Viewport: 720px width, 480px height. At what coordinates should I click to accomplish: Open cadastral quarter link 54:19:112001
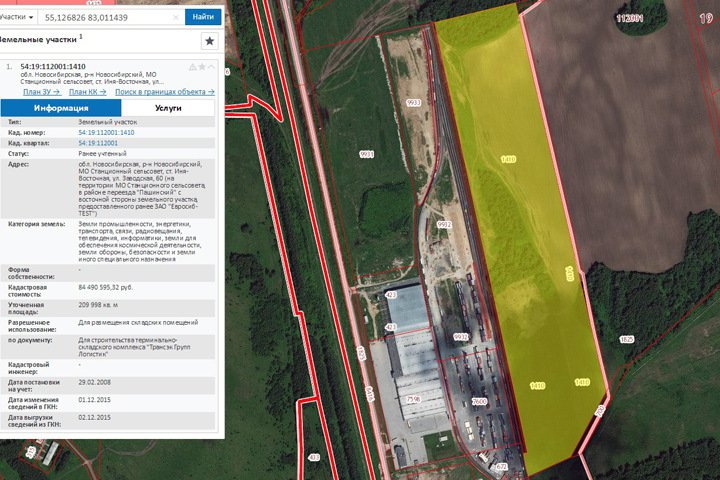pyautogui.click(x=98, y=143)
